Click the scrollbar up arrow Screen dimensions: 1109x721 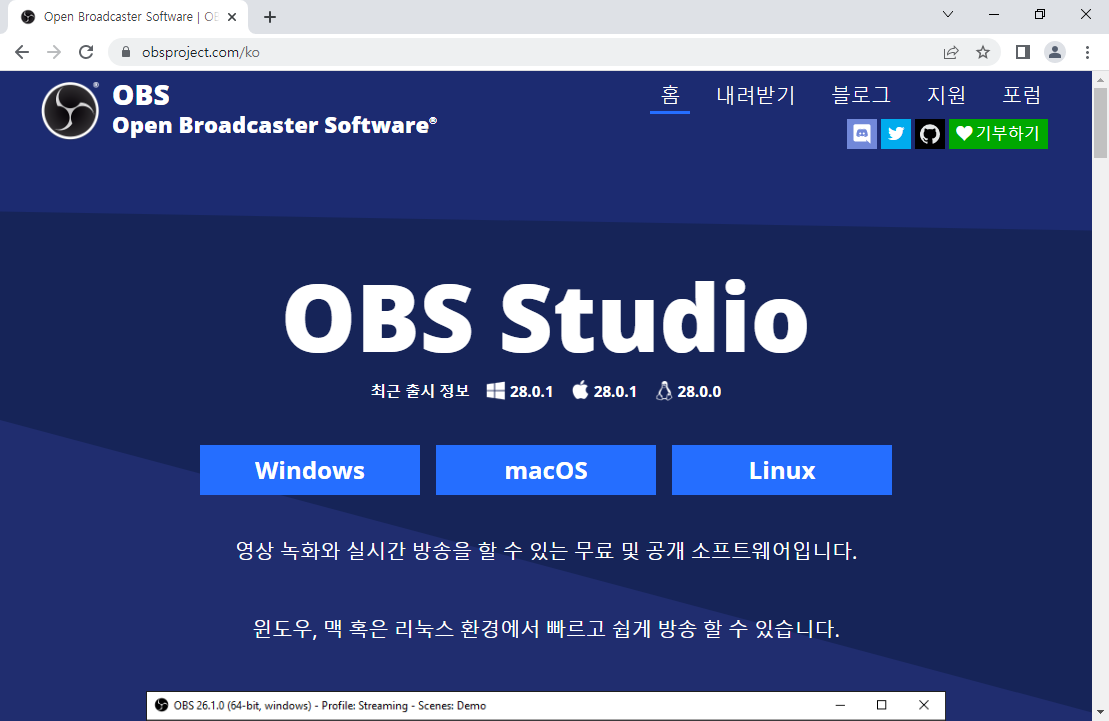pyautogui.click(x=1101, y=79)
